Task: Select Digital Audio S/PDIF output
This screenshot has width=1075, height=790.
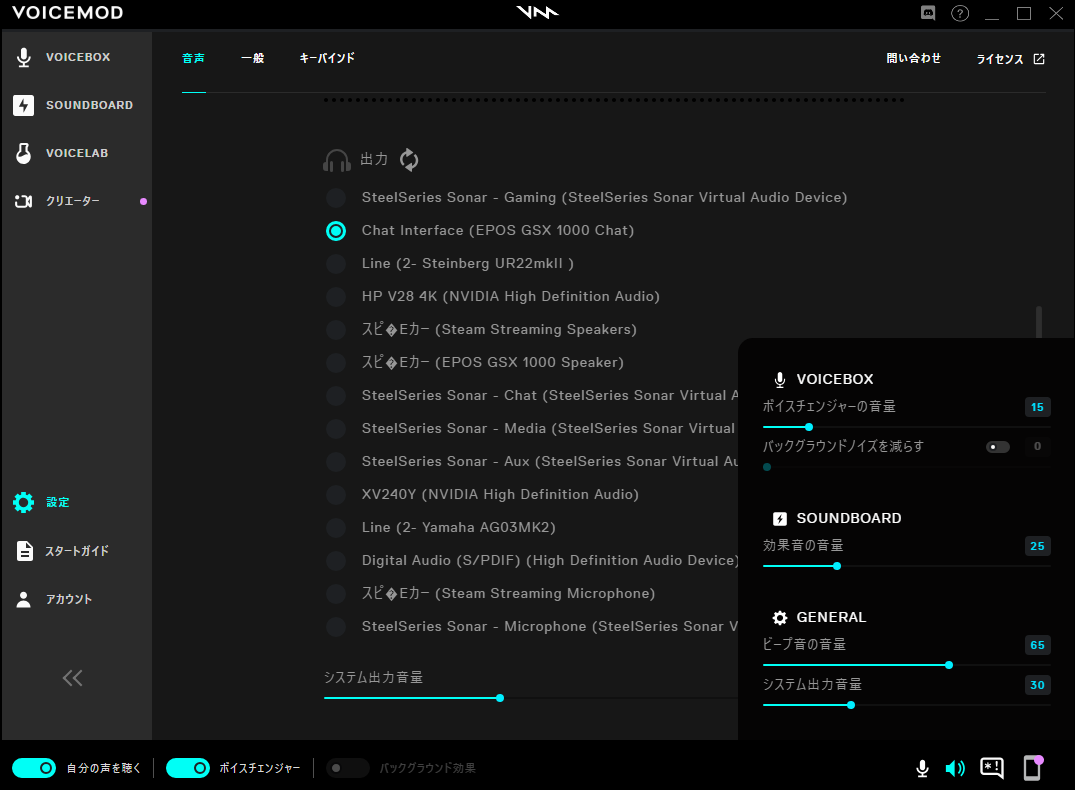Action: click(336, 561)
